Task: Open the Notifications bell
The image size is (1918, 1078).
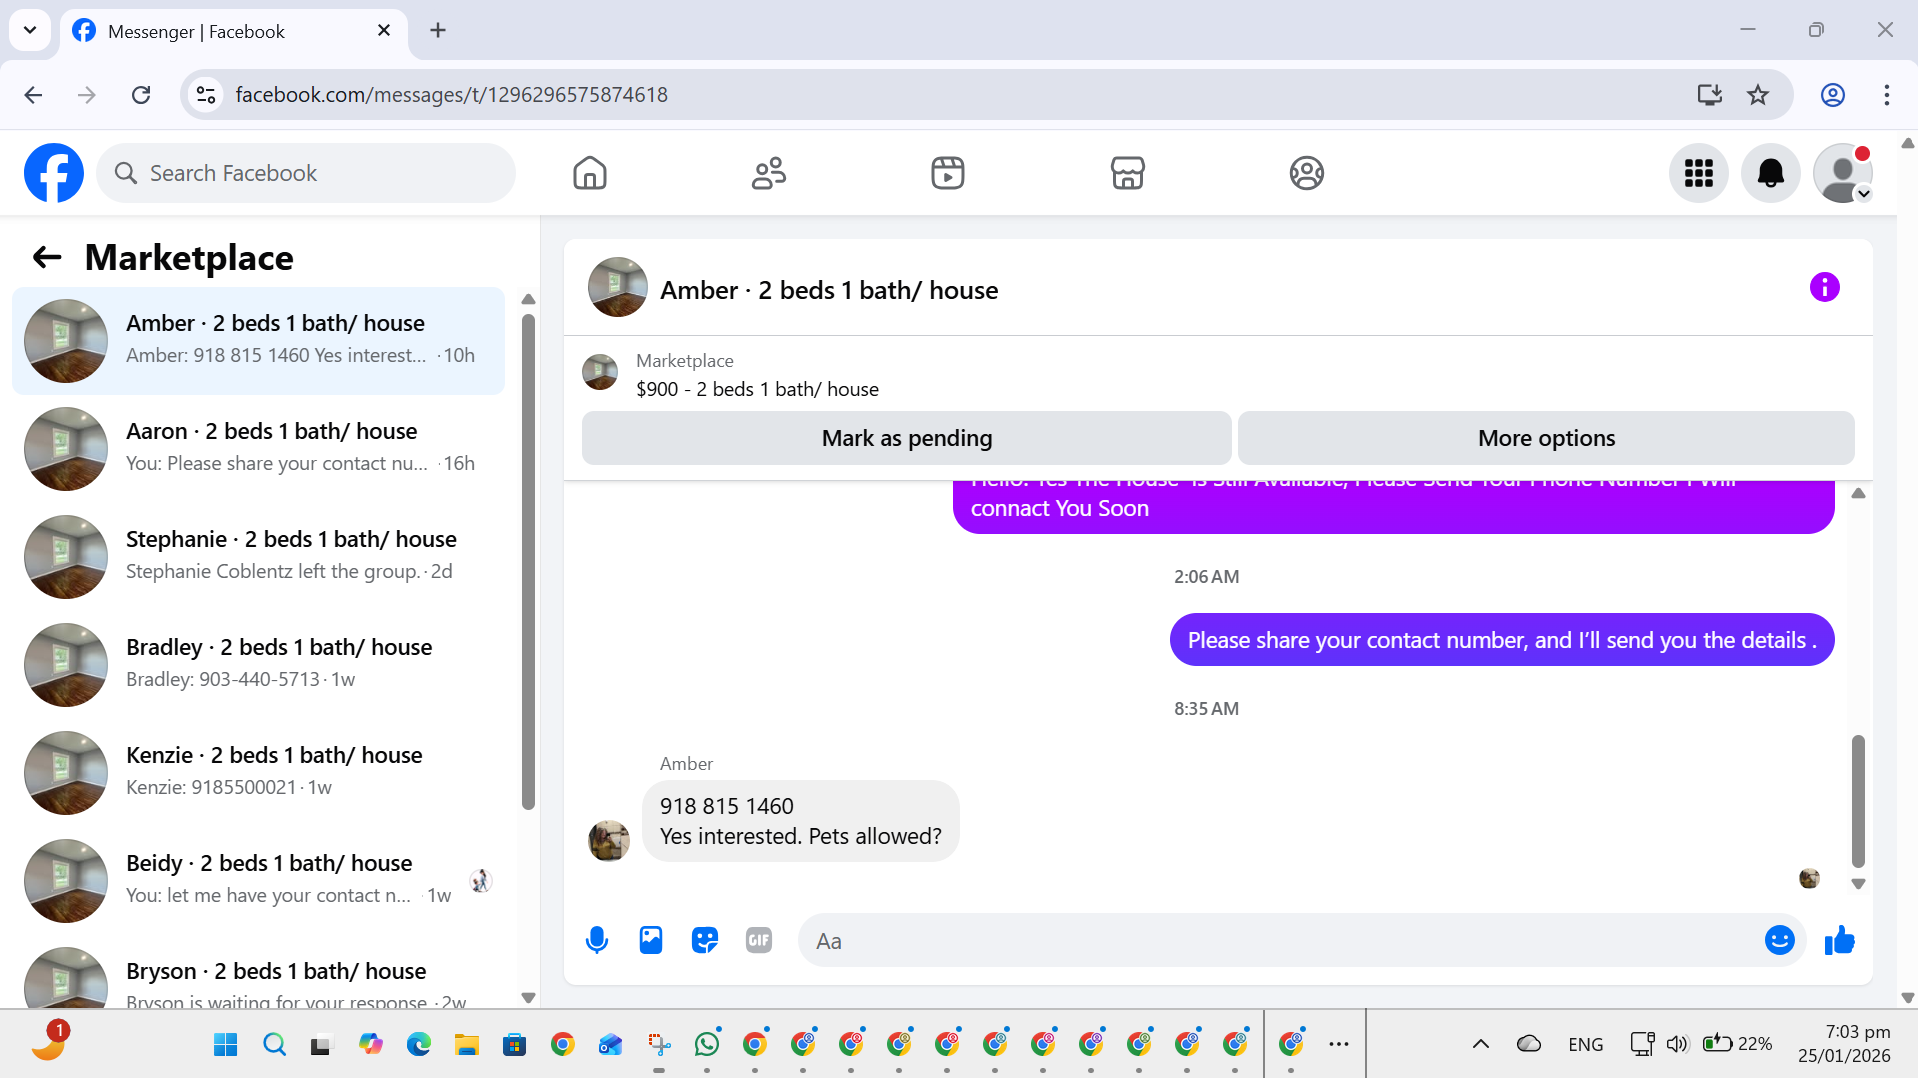Action: pos(1771,173)
